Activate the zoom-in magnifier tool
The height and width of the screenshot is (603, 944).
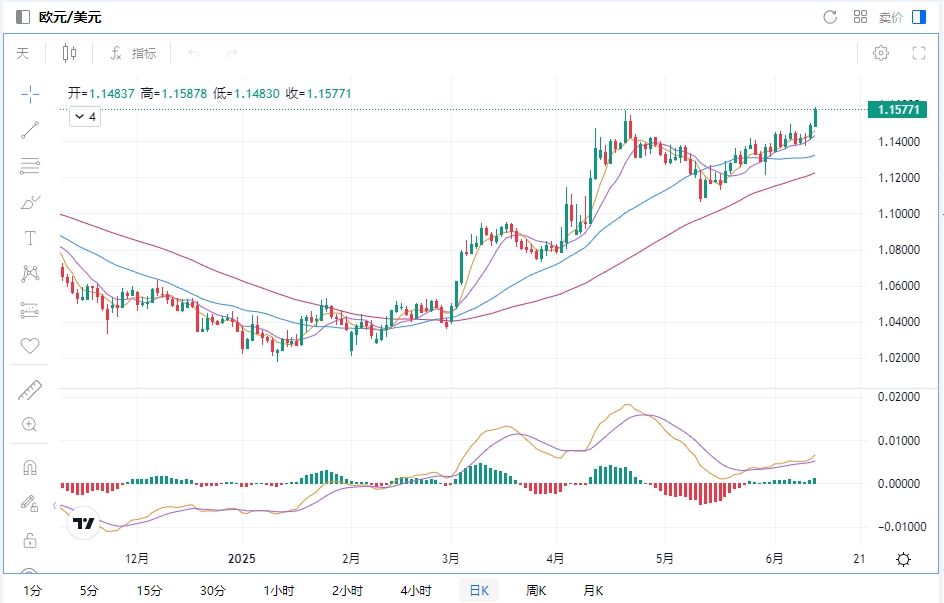pos(30,425)
